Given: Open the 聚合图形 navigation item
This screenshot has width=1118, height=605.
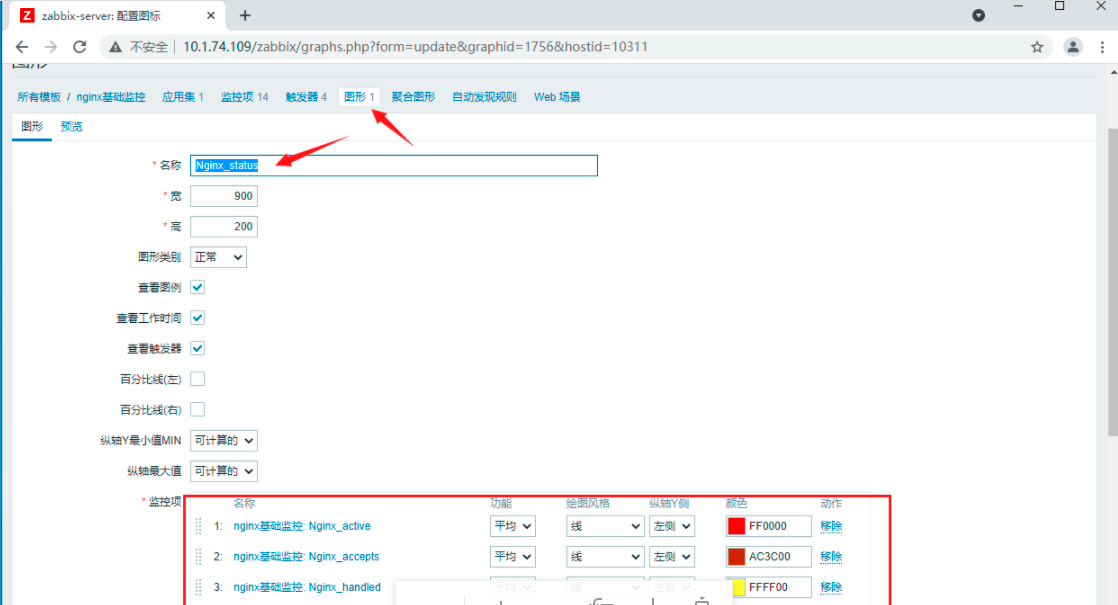Looking at the screenshot, I should pos(414,97).
